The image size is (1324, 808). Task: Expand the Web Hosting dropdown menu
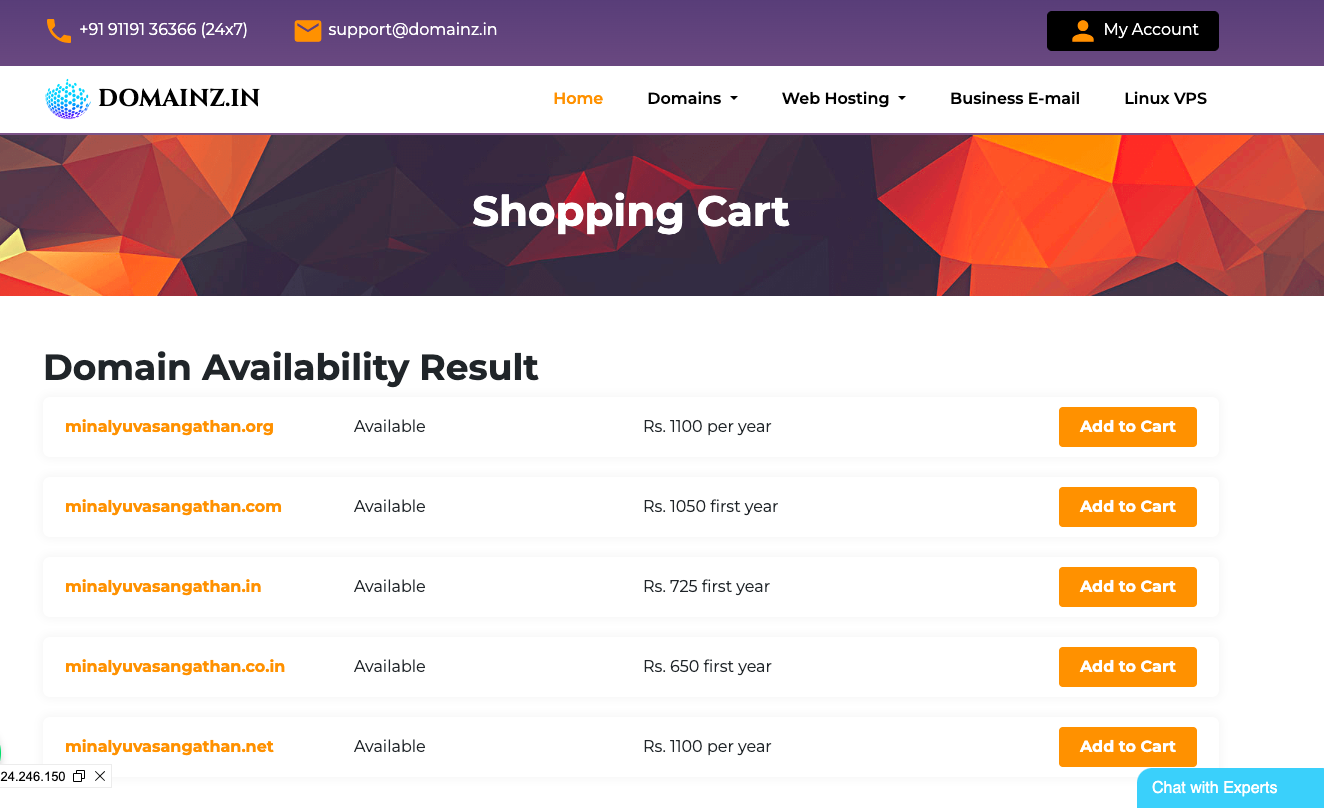(x=843, y=99)
